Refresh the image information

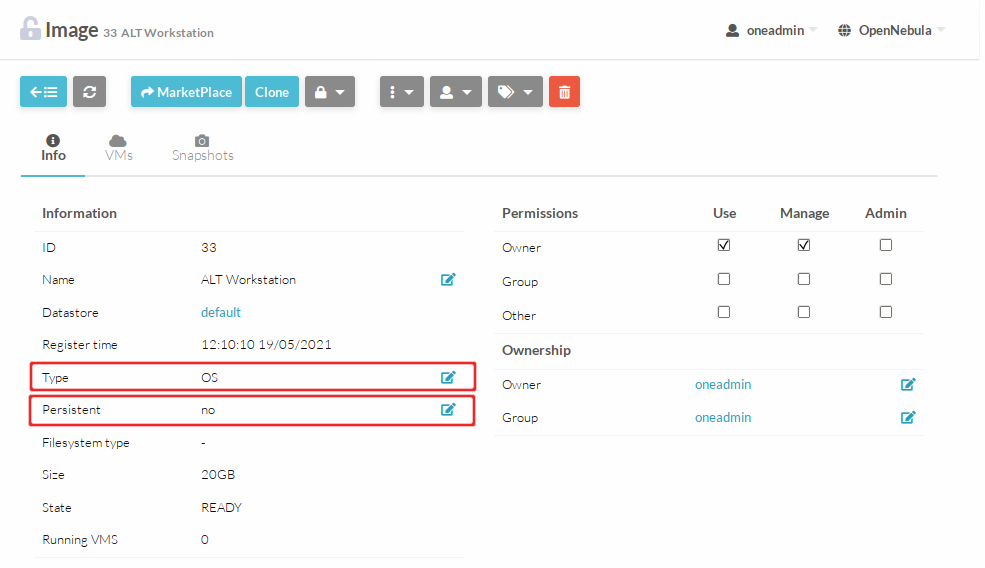[89, 92]
